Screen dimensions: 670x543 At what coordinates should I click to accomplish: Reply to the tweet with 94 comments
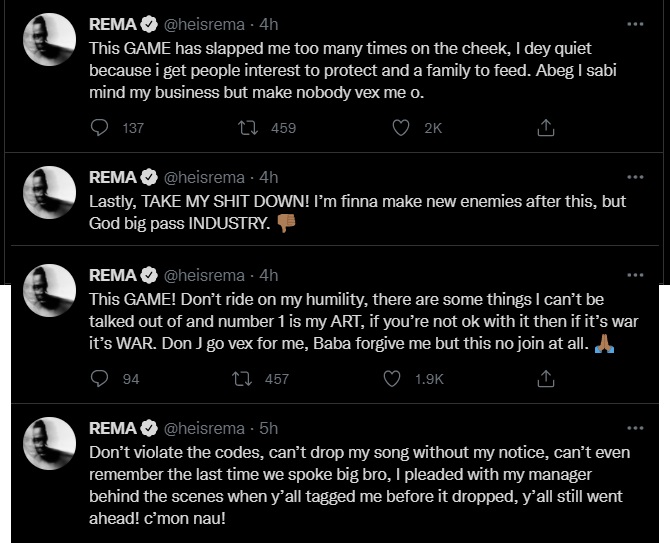100,379
